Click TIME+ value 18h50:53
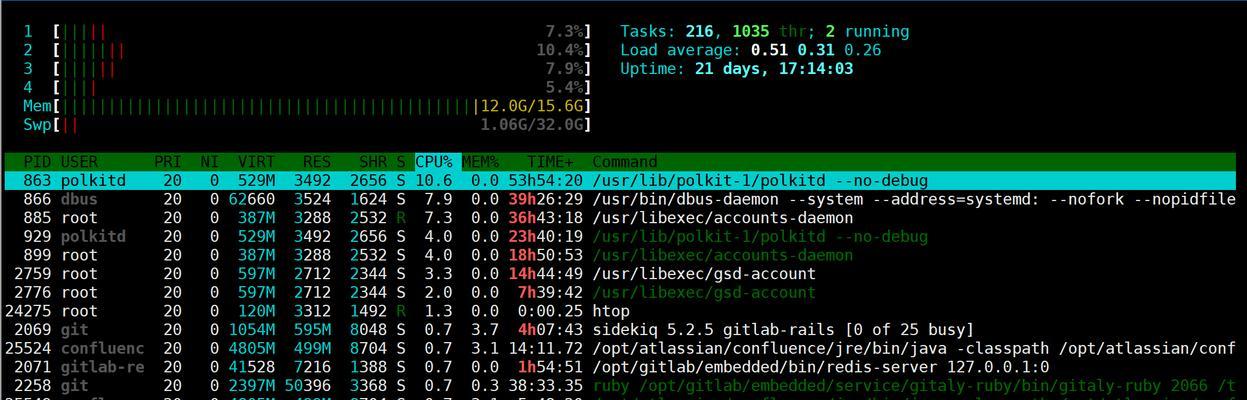1247x400 pixels. point(545,255)
